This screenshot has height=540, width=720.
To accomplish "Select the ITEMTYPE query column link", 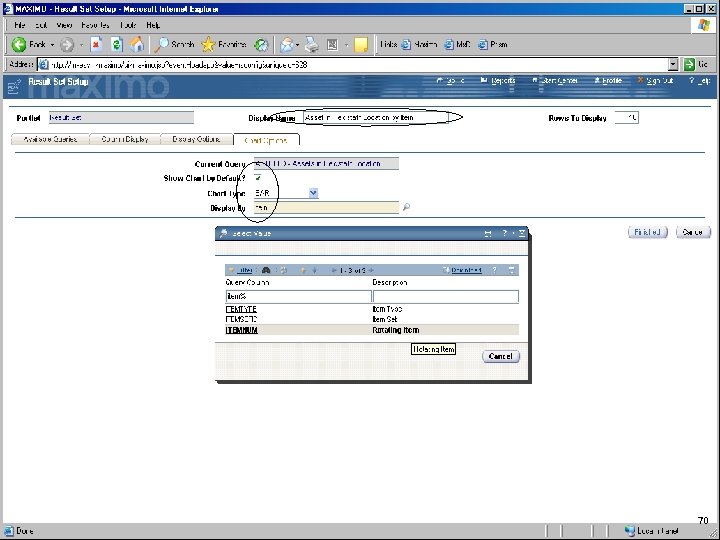I will point(241,309).
